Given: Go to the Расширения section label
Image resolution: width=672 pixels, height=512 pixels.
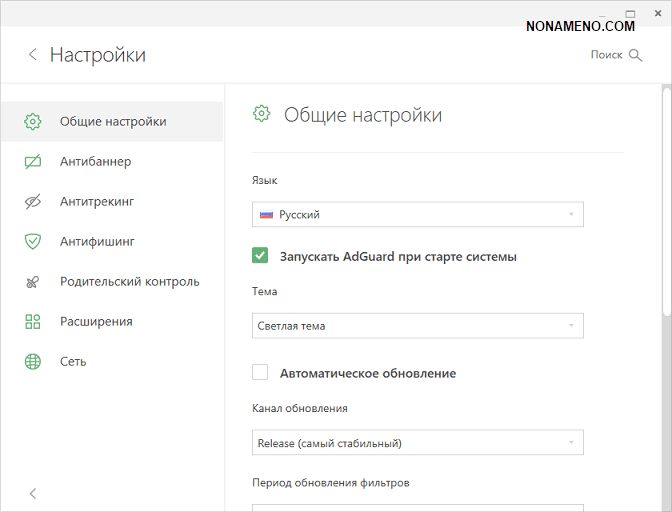Looking at the screenshot, I should (96, 321).
